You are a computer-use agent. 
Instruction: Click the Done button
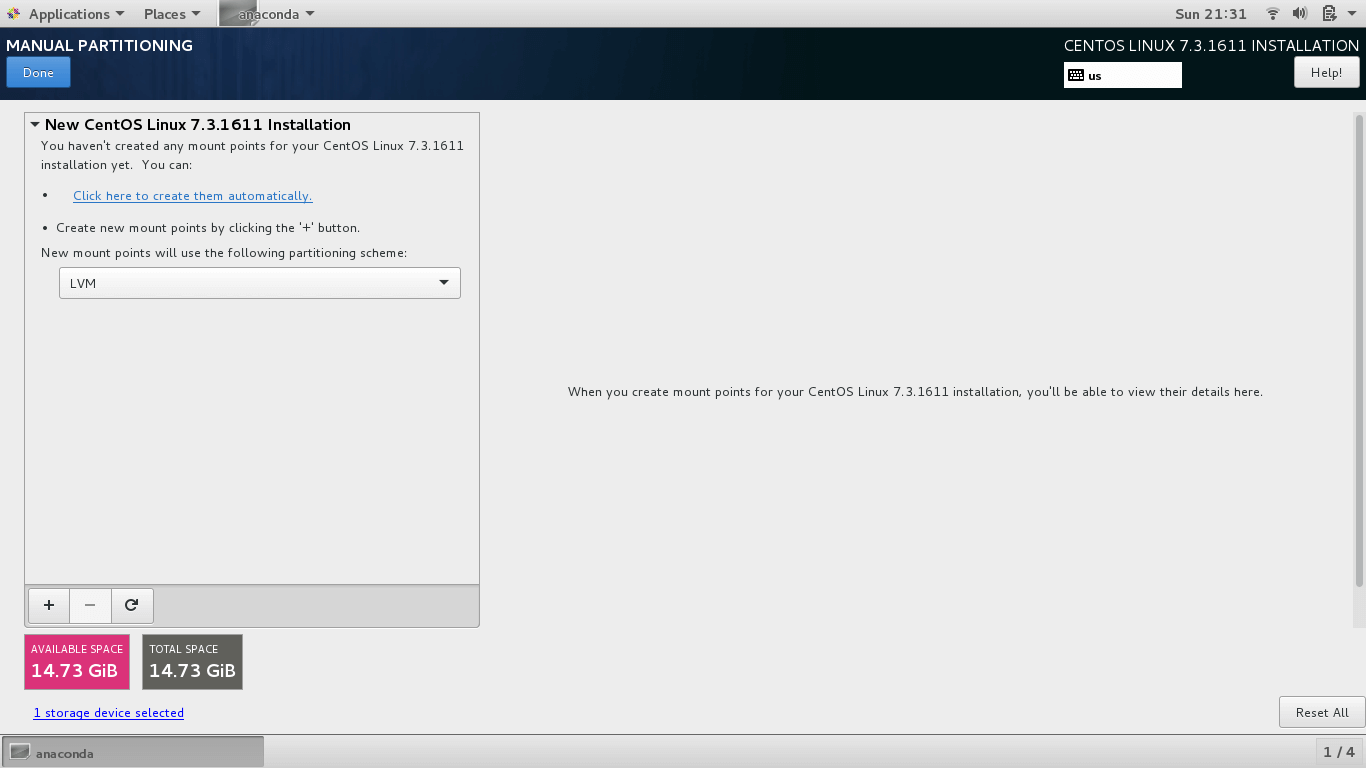click(38, 73)
